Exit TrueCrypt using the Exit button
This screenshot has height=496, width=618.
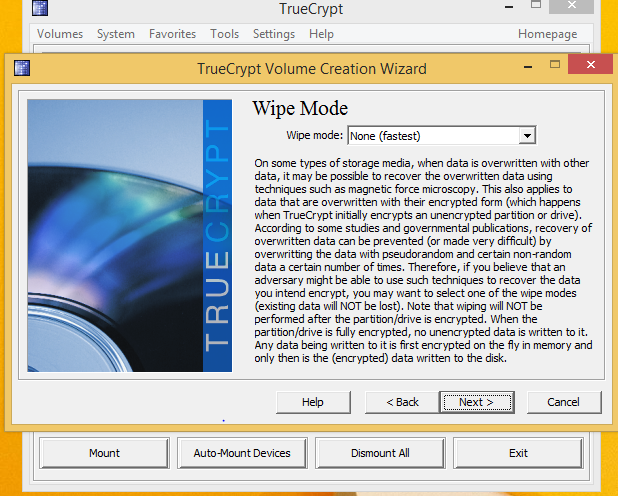tap(518, 453)
